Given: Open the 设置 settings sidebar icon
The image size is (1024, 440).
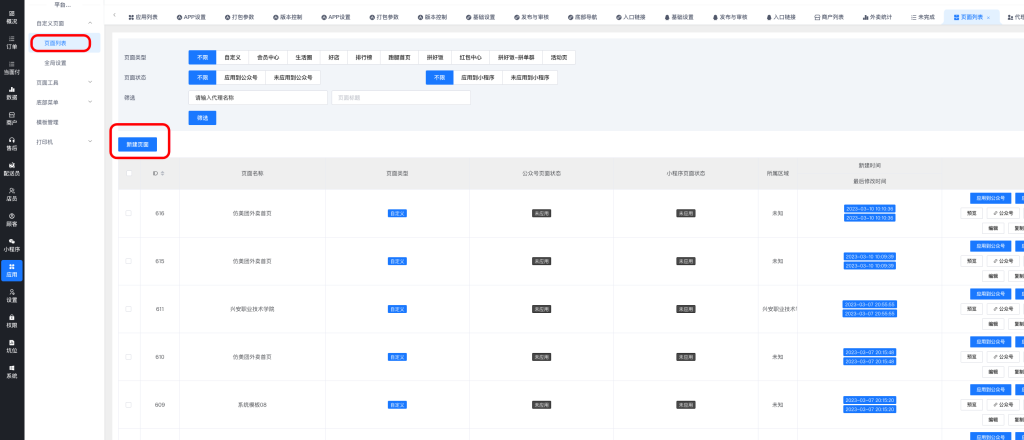Looking at the screenshot, I should point(12,295).
